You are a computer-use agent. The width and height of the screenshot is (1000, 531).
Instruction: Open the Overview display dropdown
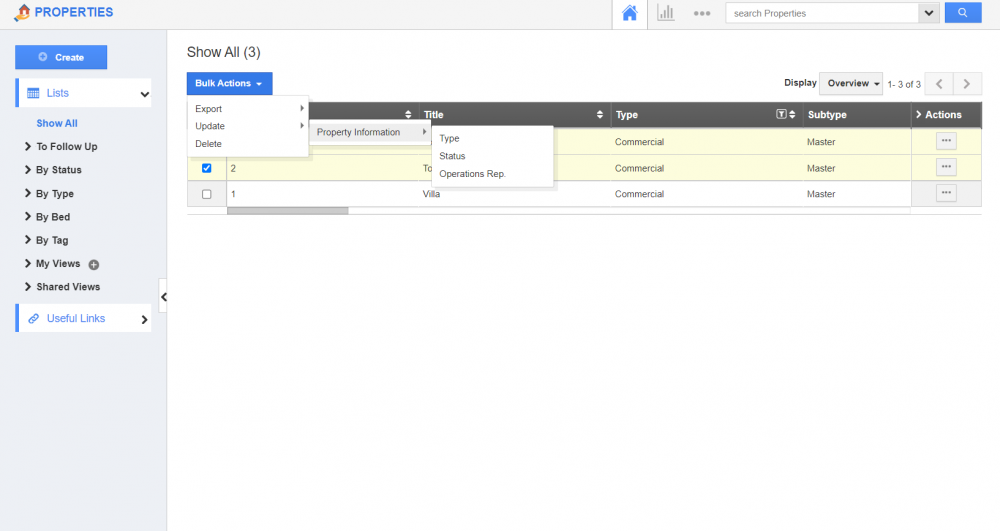(853, 84)
